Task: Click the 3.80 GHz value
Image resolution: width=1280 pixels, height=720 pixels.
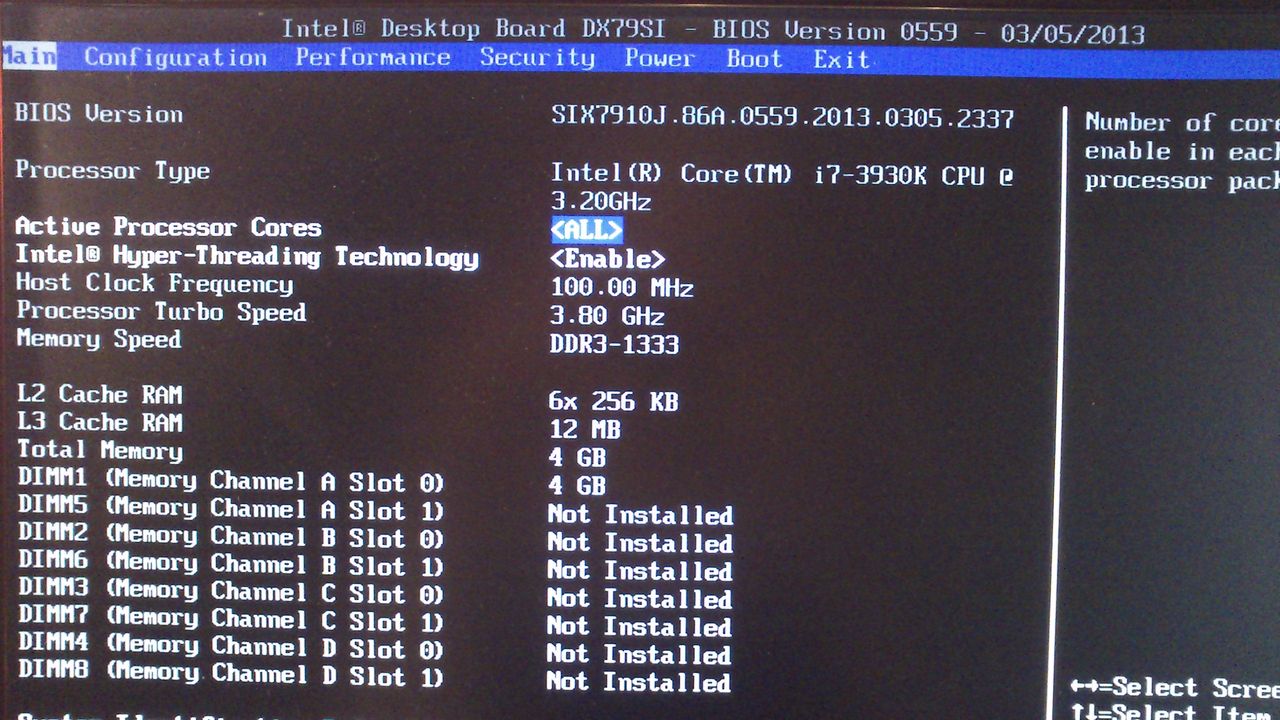Action: pos(608,316)
